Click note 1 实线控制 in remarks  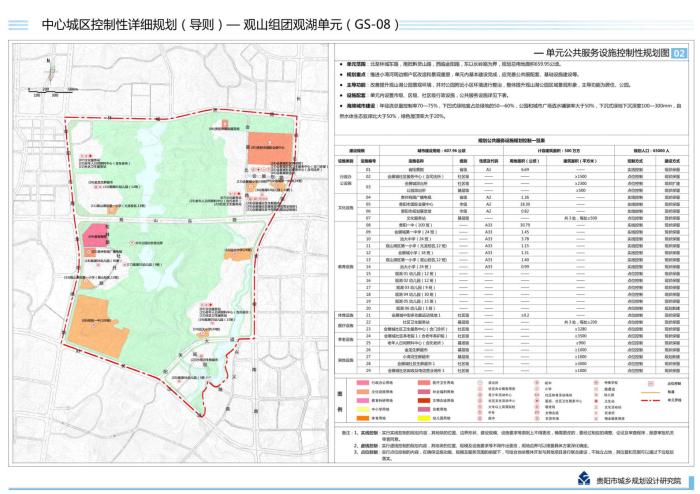[369, 433]
